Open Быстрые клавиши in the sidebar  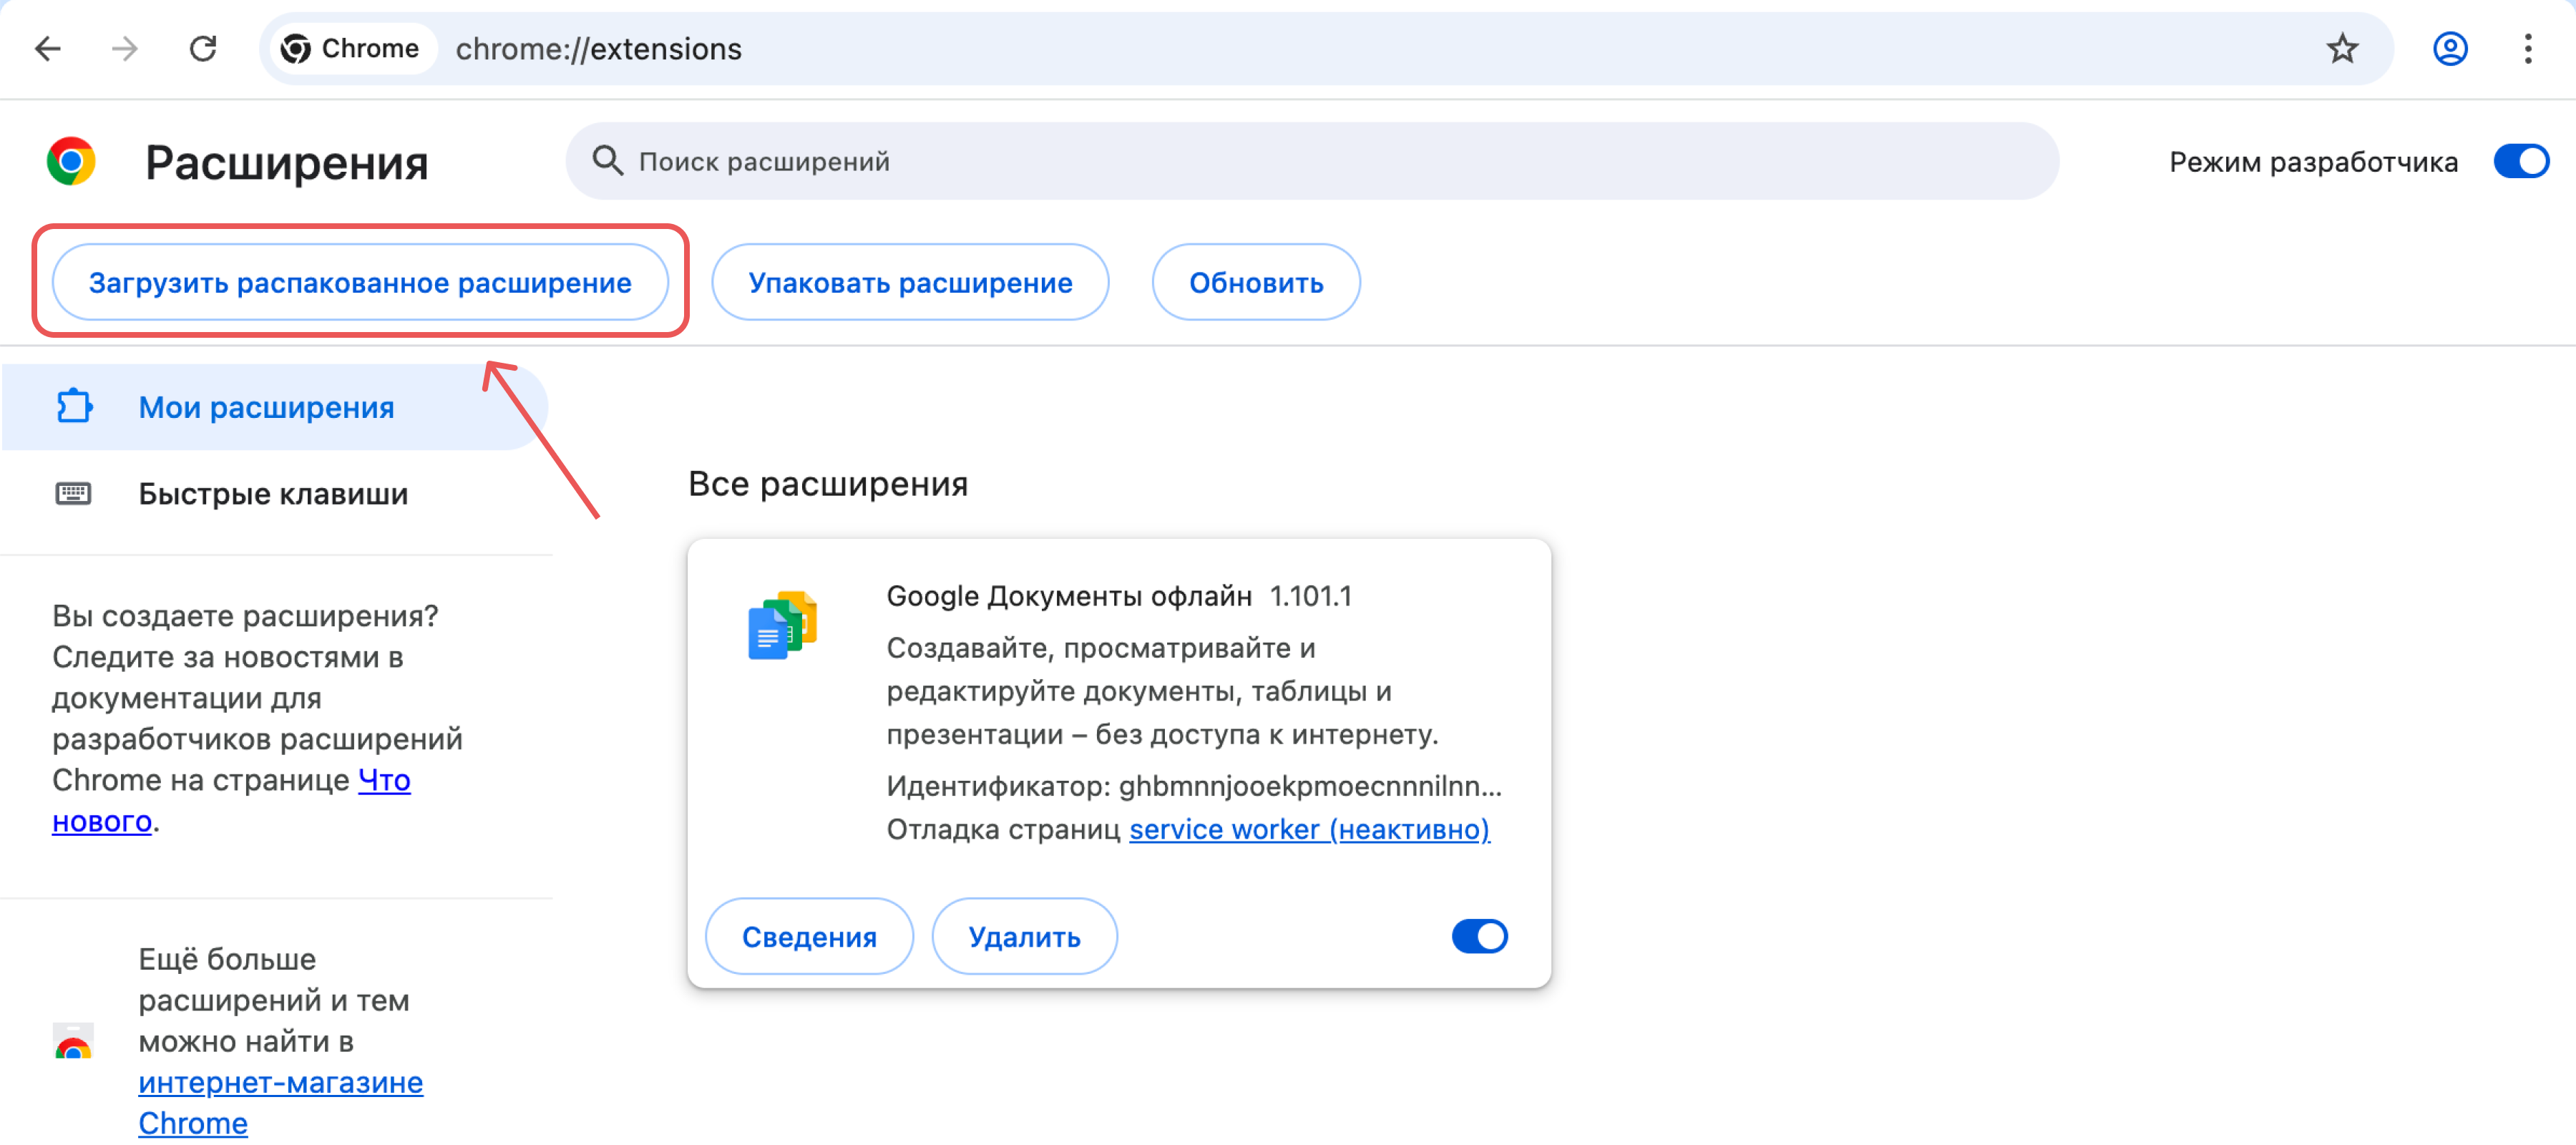pyautogui.click(x=274, y=493)
